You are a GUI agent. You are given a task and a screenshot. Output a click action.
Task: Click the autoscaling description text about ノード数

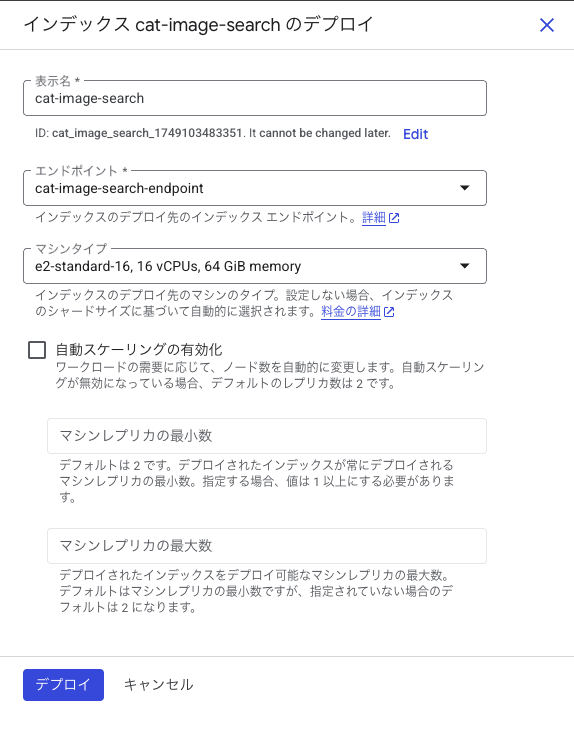(x=270, y=375)
